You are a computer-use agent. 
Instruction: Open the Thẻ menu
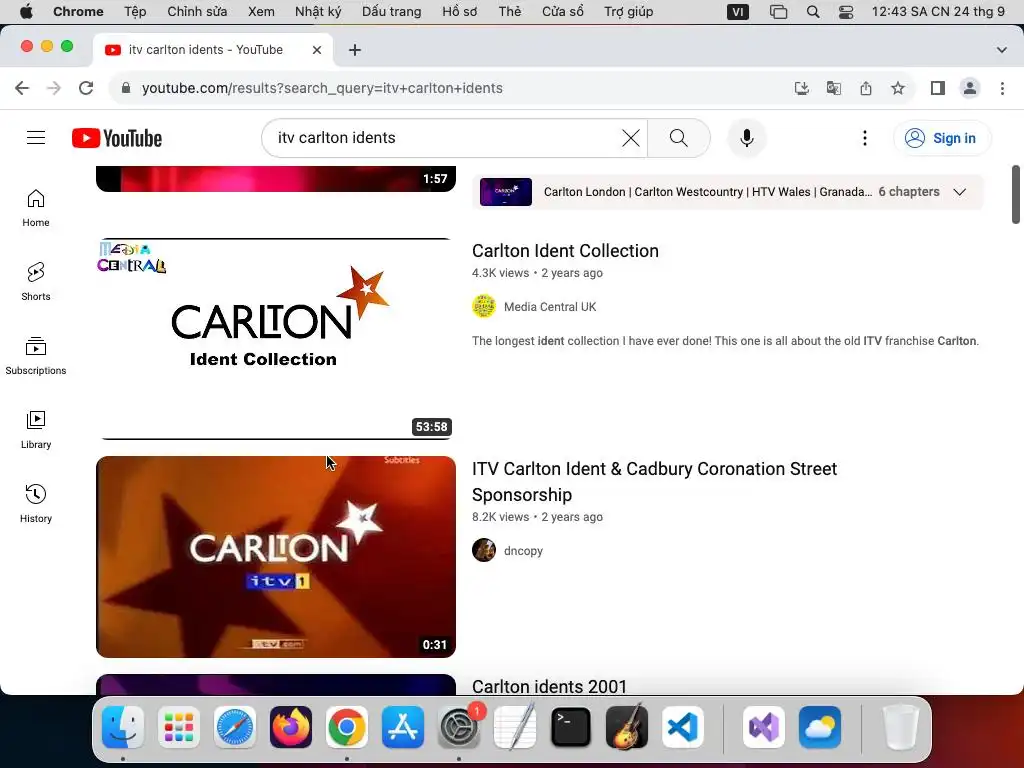pos(510,12)
